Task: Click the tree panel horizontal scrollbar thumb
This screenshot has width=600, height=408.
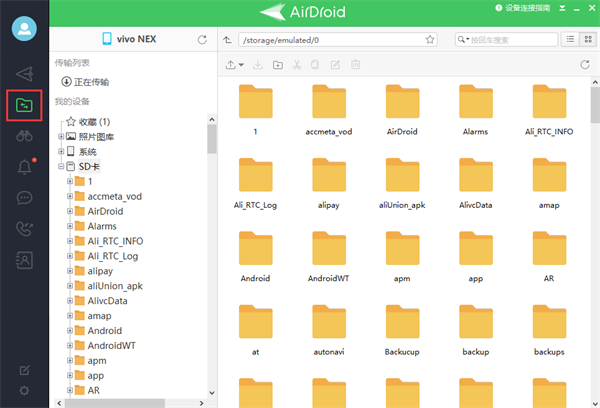Action: 115,403
